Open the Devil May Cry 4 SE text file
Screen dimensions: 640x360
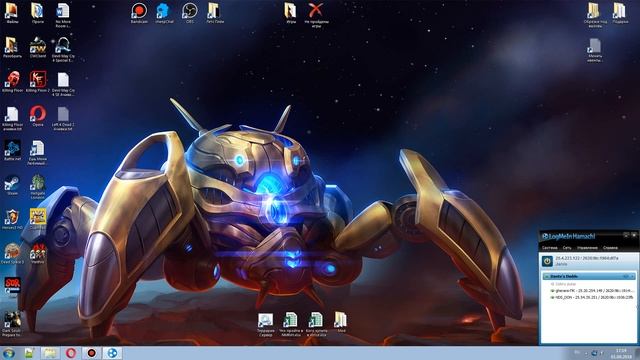point(63,84)
